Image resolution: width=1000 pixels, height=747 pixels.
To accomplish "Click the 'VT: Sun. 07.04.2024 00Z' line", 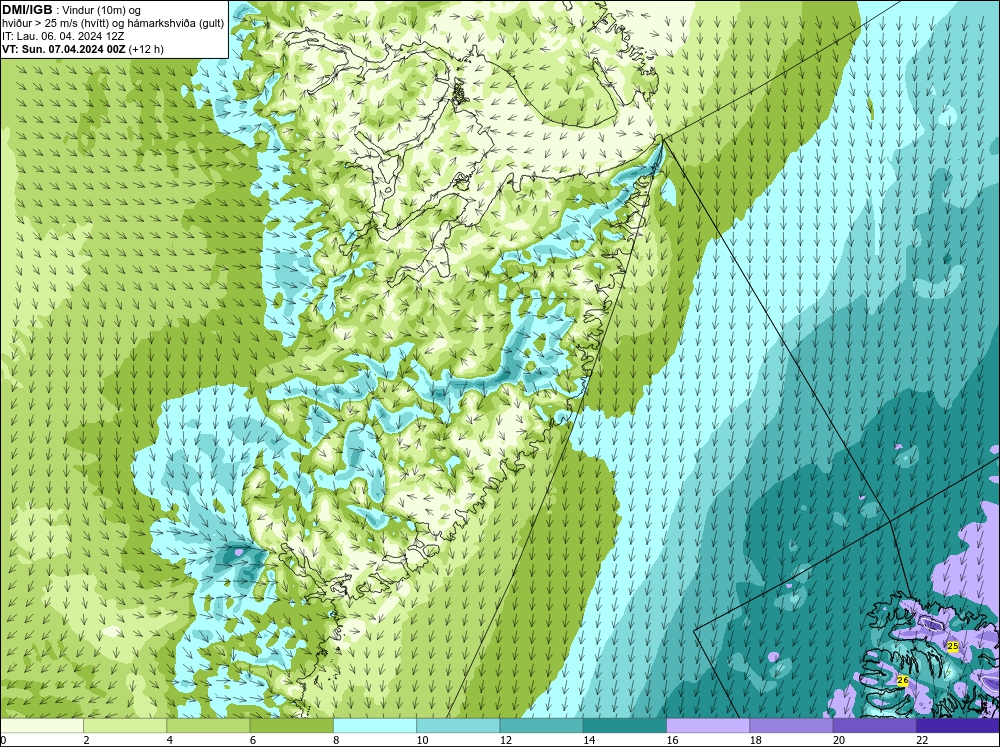I will pos(64,49).
